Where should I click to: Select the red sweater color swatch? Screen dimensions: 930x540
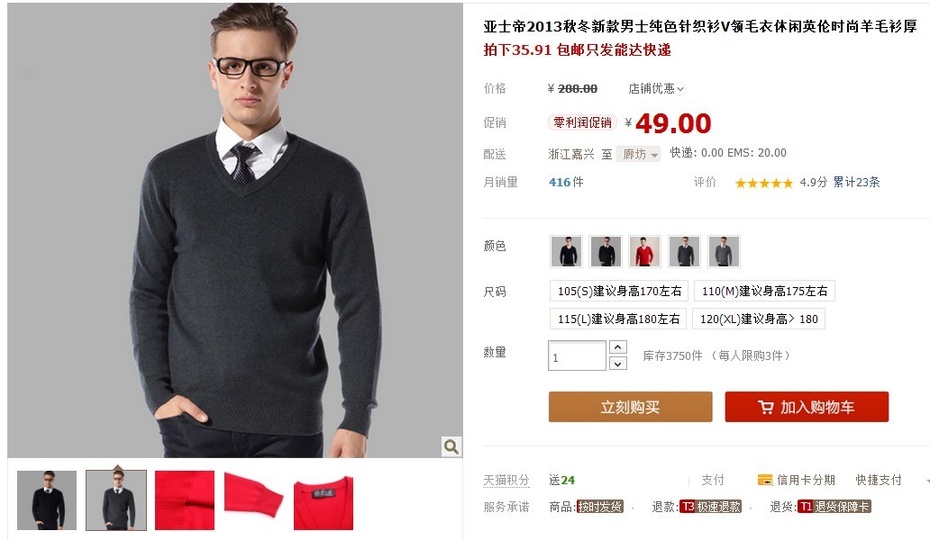(645, 251)
